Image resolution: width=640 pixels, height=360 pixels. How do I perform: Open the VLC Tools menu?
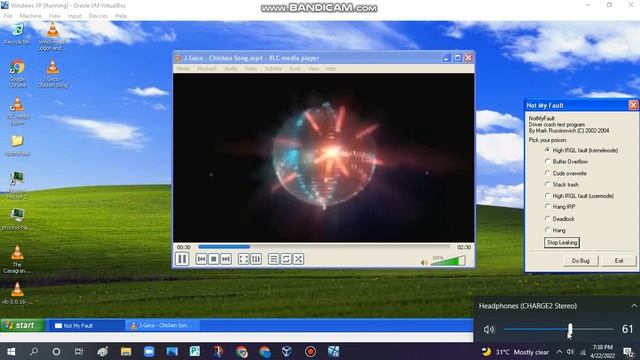pyautogui.click(x=295, y=69)
